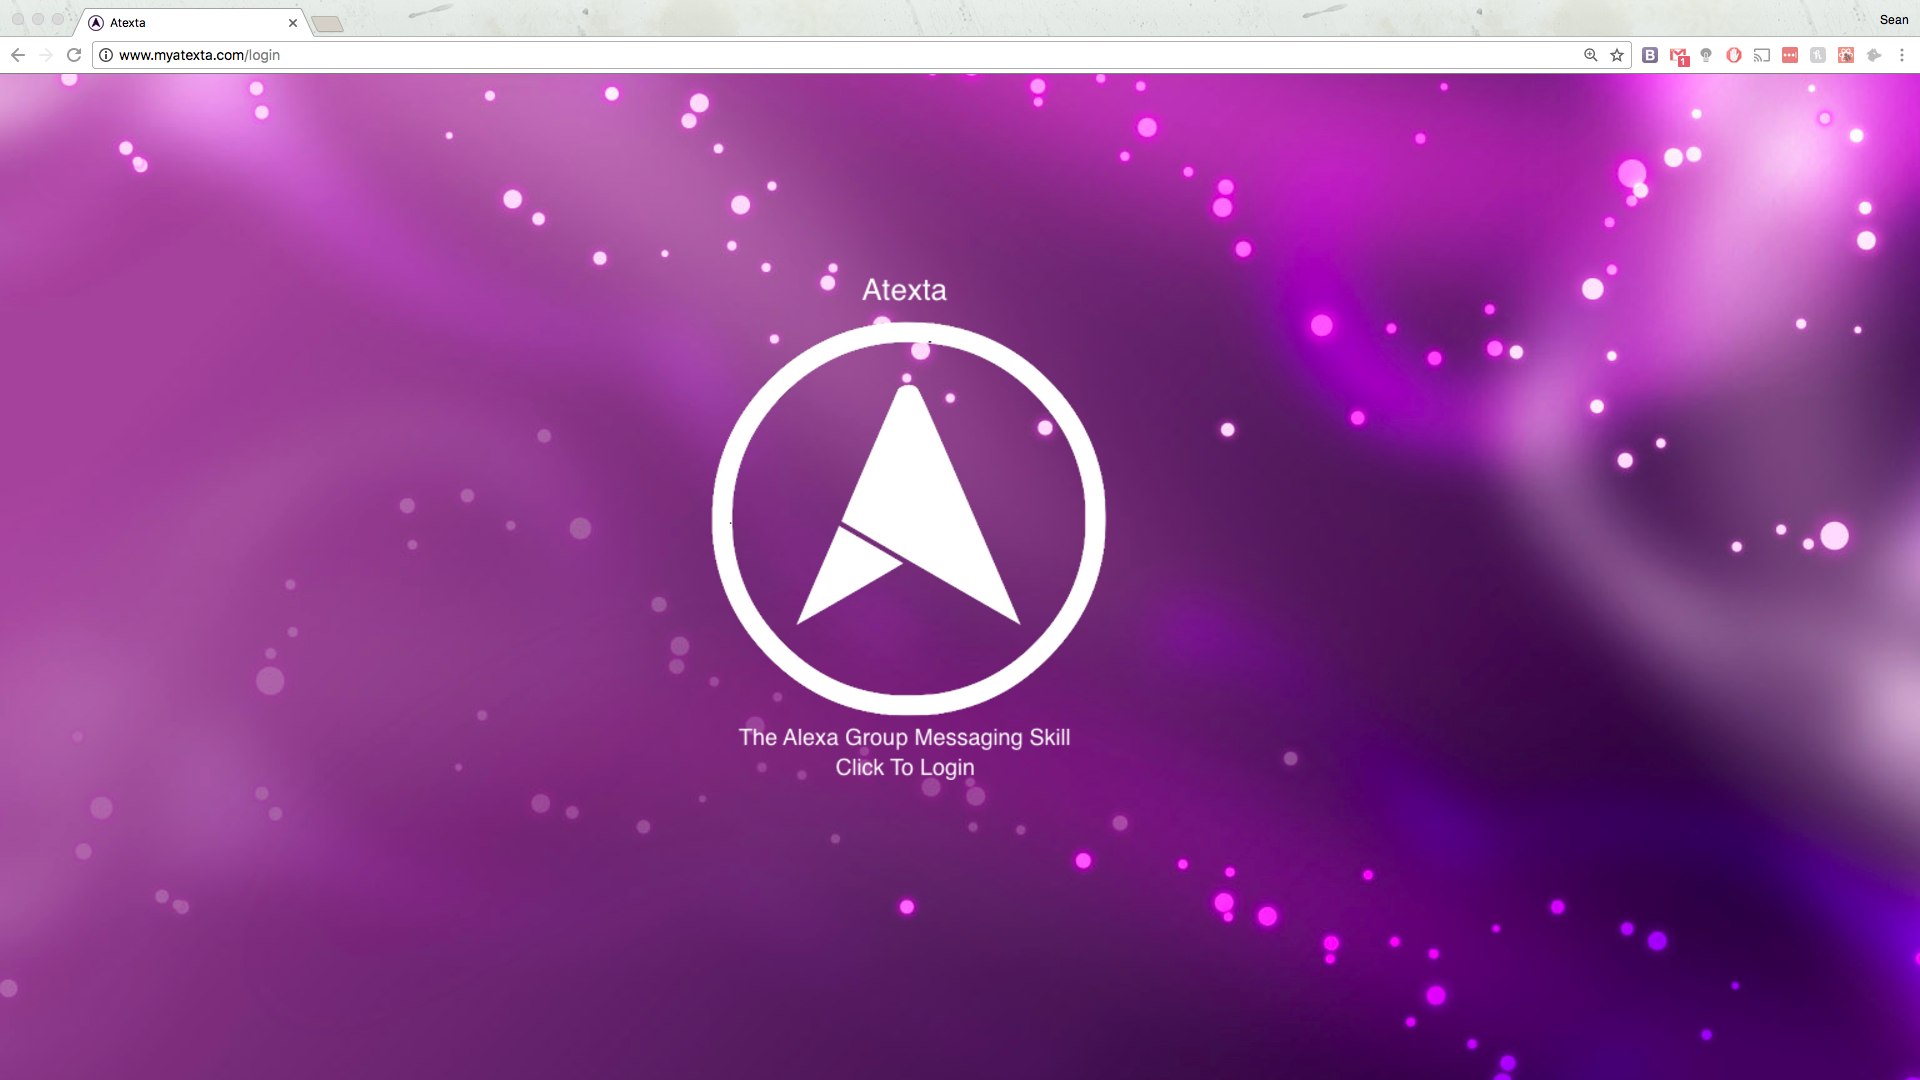
Task: Click the lightbulb extension icon
Action: click(1706, 55)
